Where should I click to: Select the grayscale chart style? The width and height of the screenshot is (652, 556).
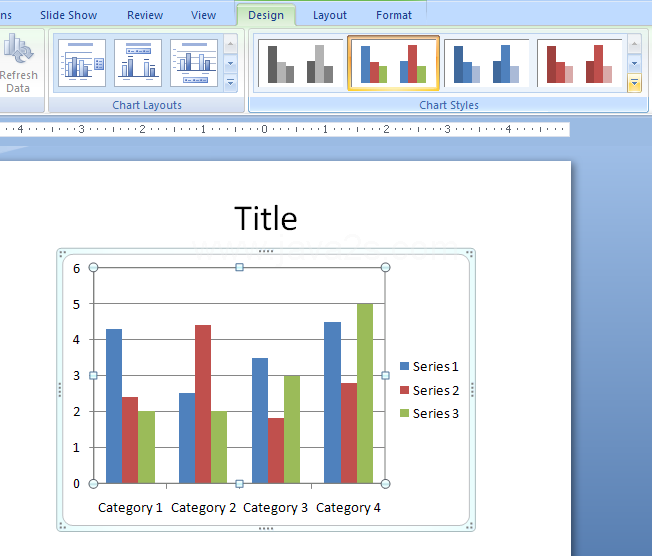pyautogui.click(x=300, y=63)
